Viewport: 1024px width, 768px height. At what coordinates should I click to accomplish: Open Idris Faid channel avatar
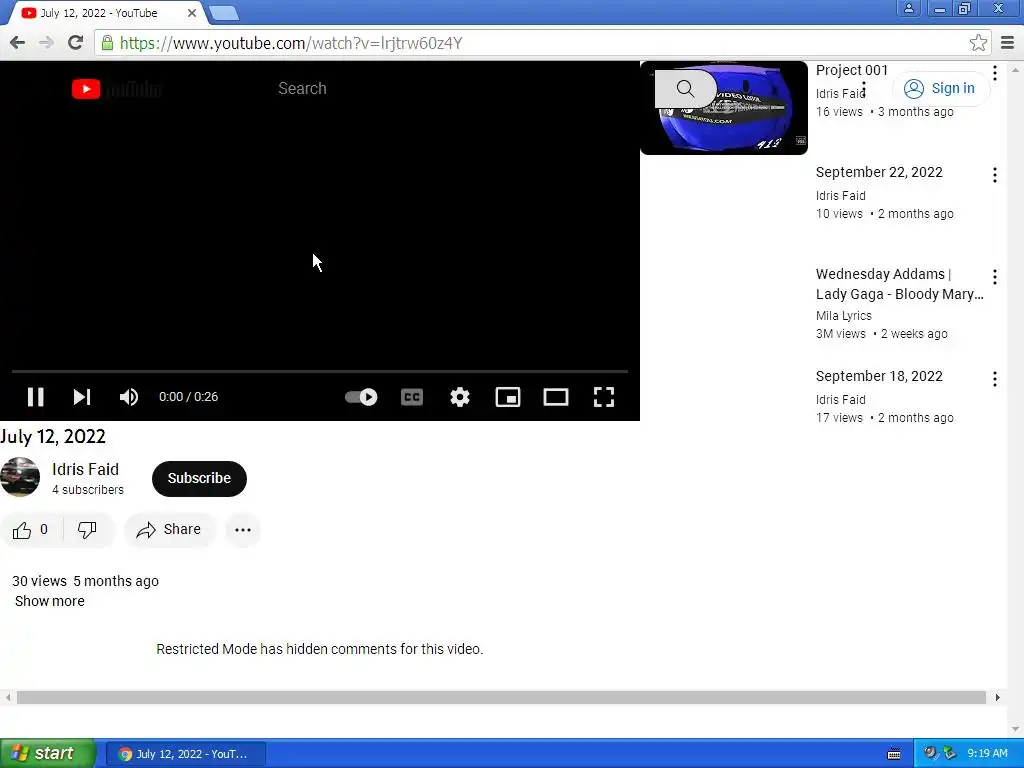pos(20,477)
